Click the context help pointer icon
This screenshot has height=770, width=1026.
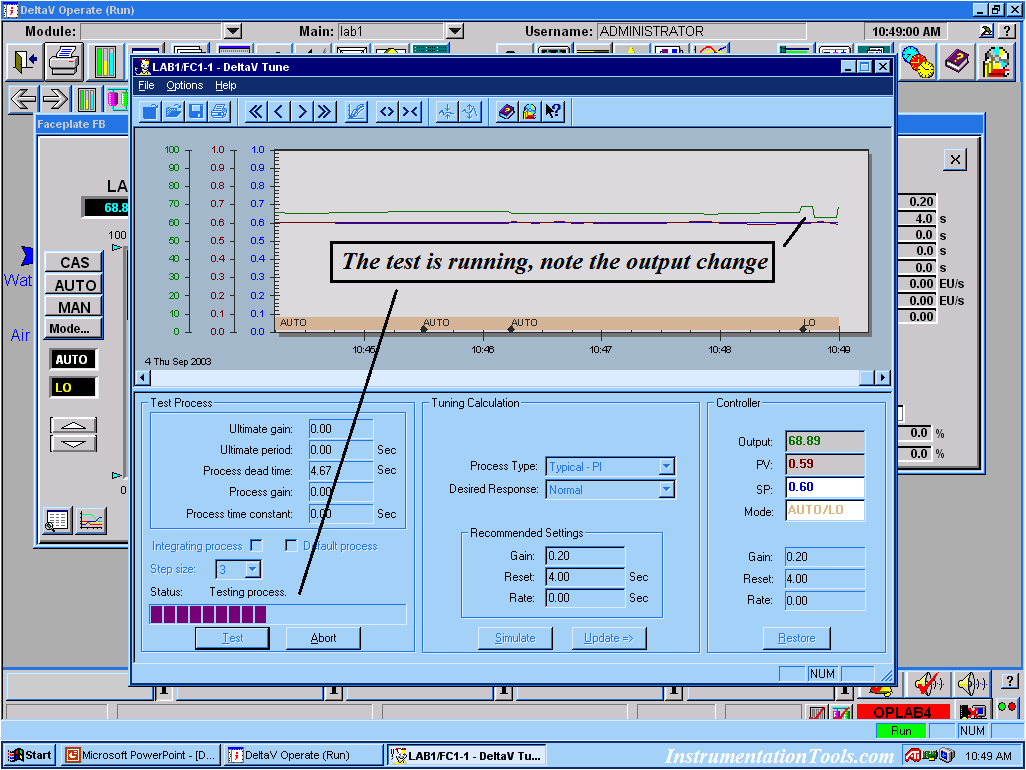(x=553, y=112)
